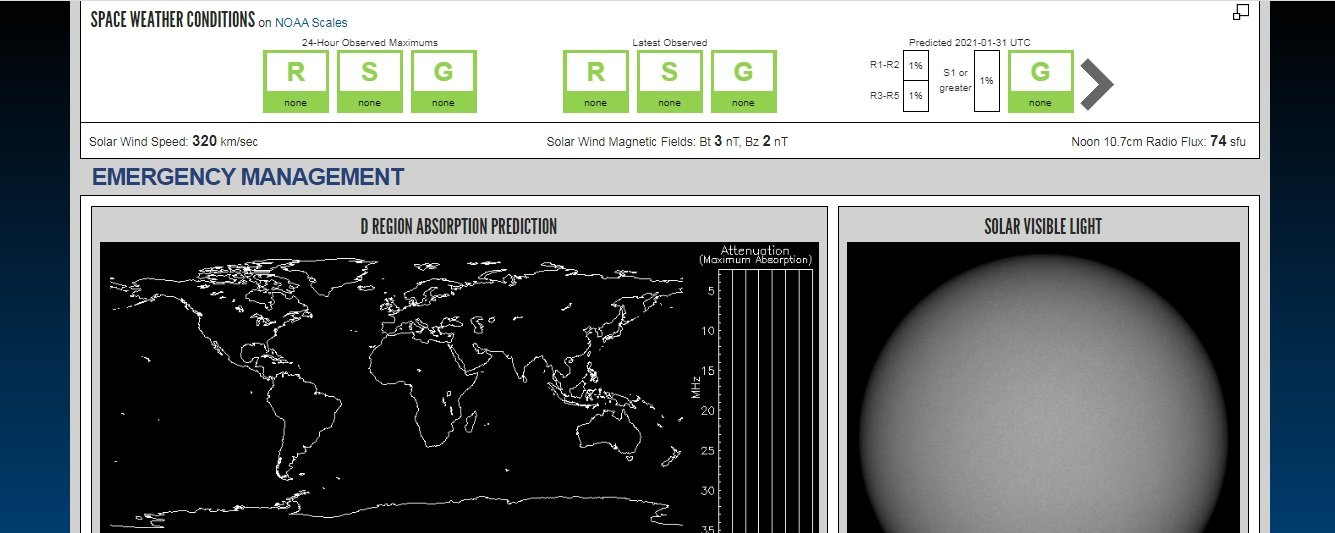Select the 24-Hour Observed Maximums G box

pos(444,81)
